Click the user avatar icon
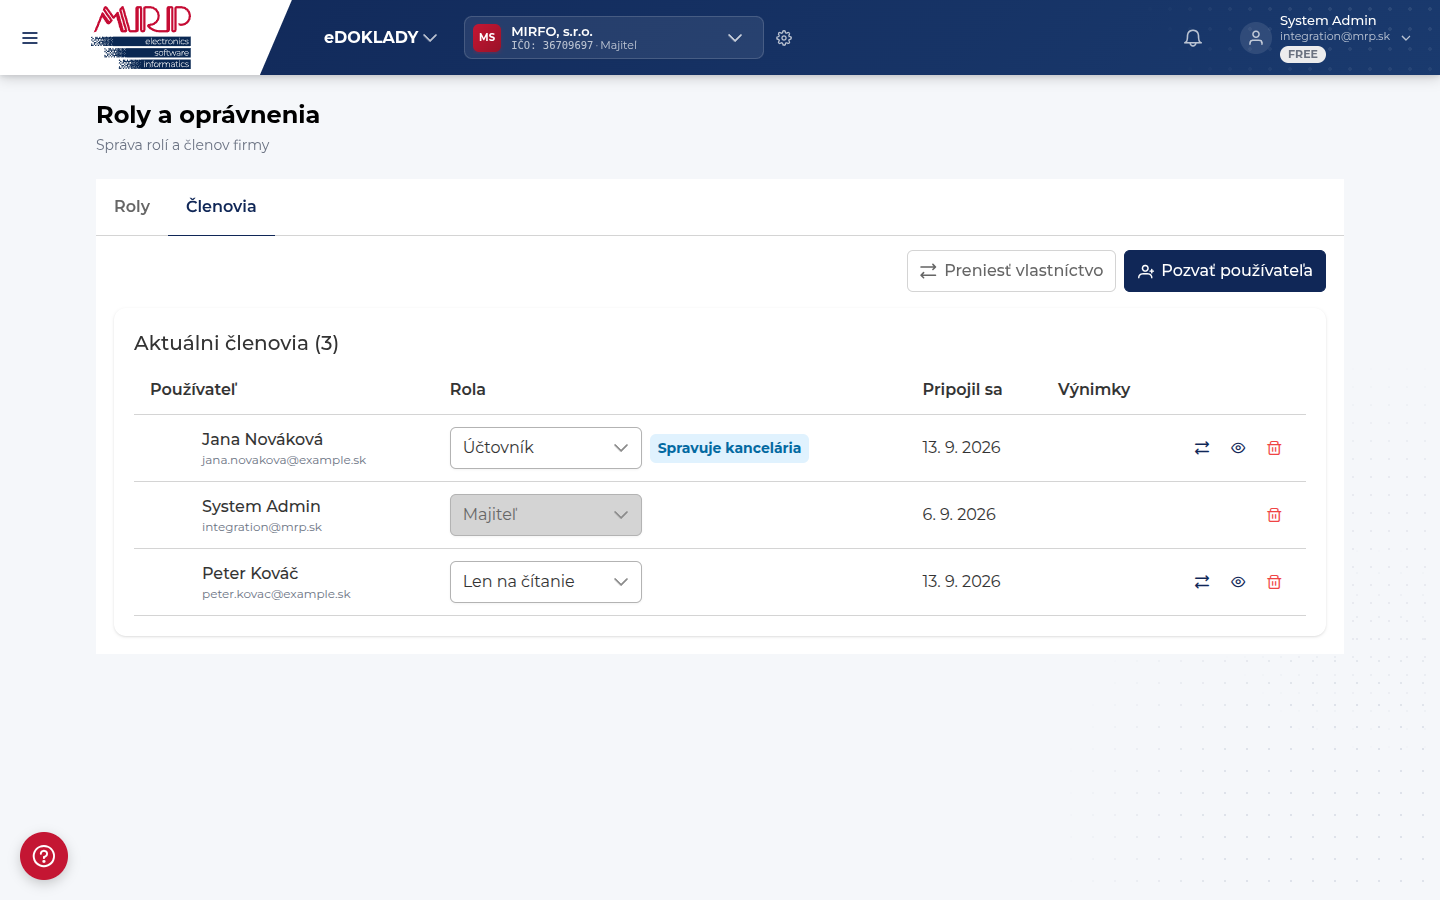 click(x=1256, y=38)
